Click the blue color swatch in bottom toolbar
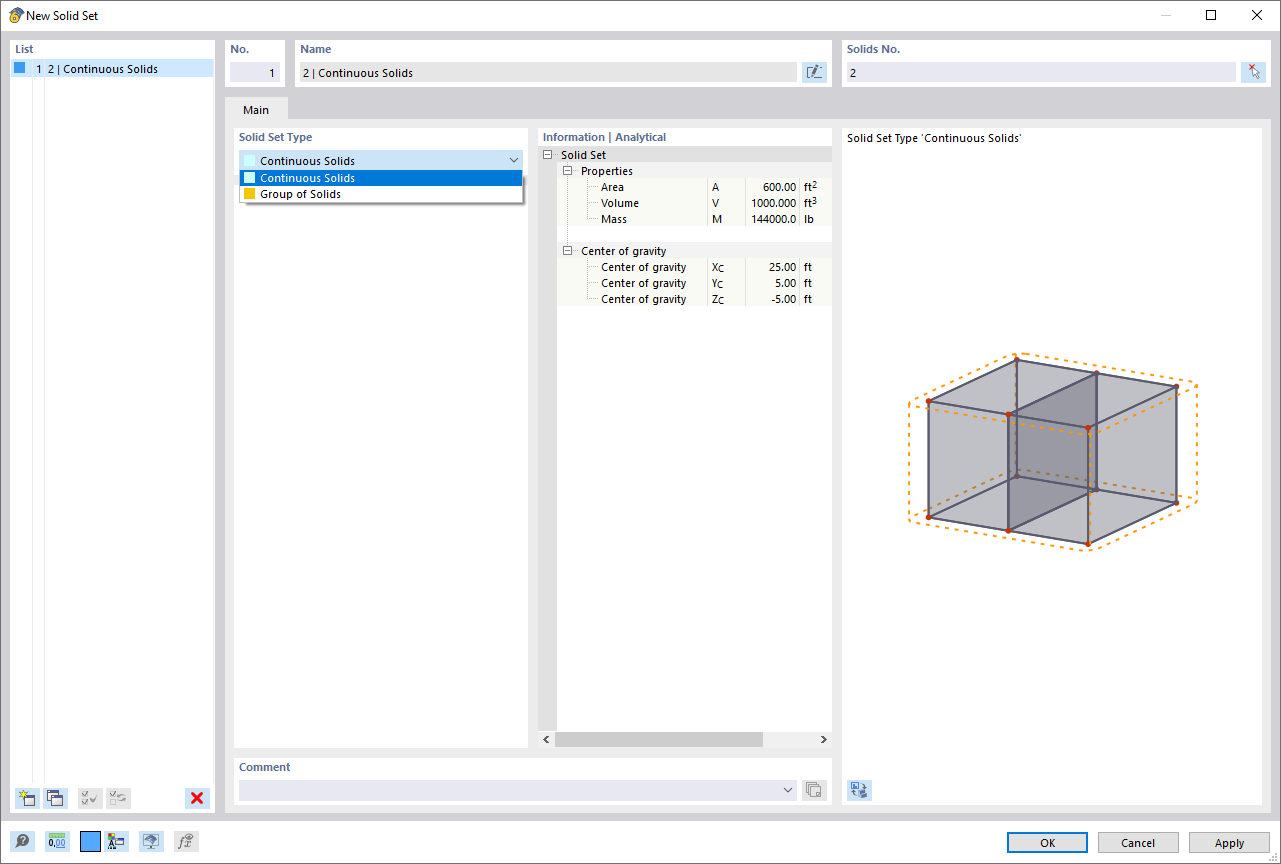This screenshot has width=1281, height=864. (x=89, y=841)
